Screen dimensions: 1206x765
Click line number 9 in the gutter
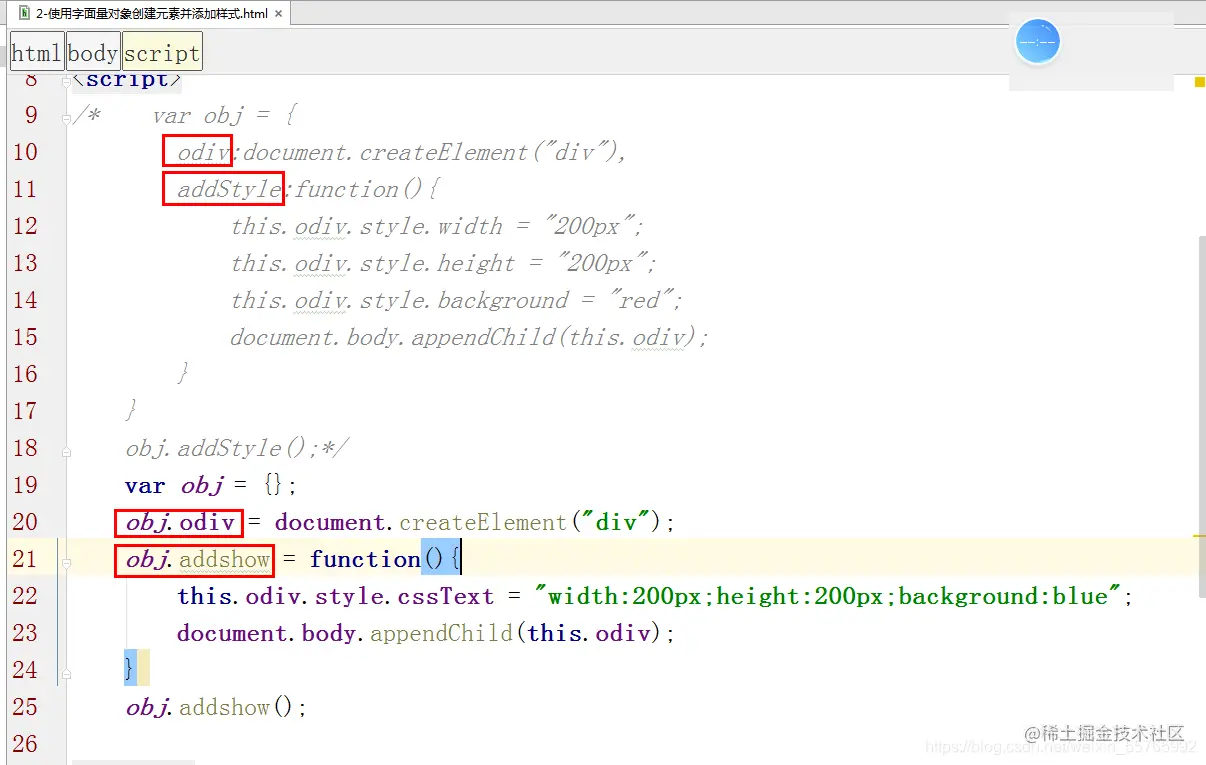point(31,115)
